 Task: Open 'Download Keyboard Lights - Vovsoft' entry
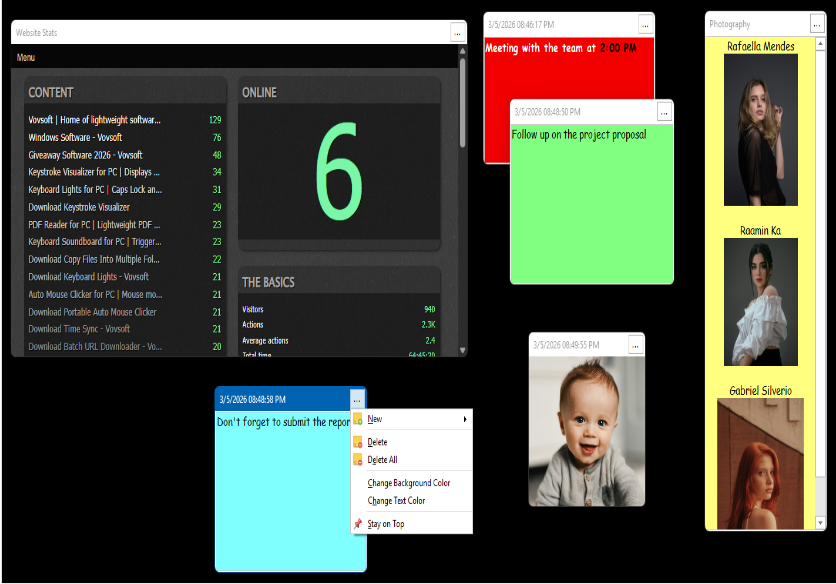(x=89, y=277)
